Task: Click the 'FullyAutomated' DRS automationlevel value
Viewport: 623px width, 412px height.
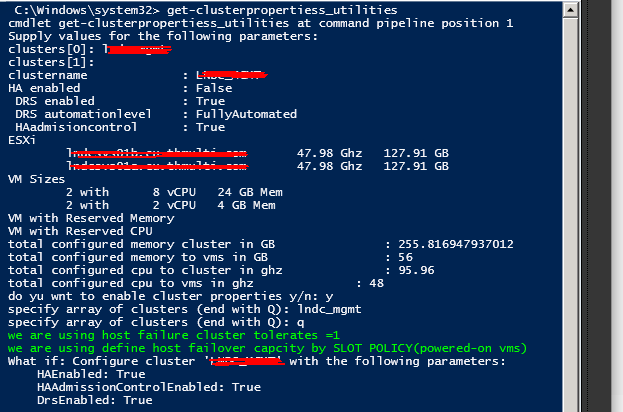Action: tap(246, 114)
